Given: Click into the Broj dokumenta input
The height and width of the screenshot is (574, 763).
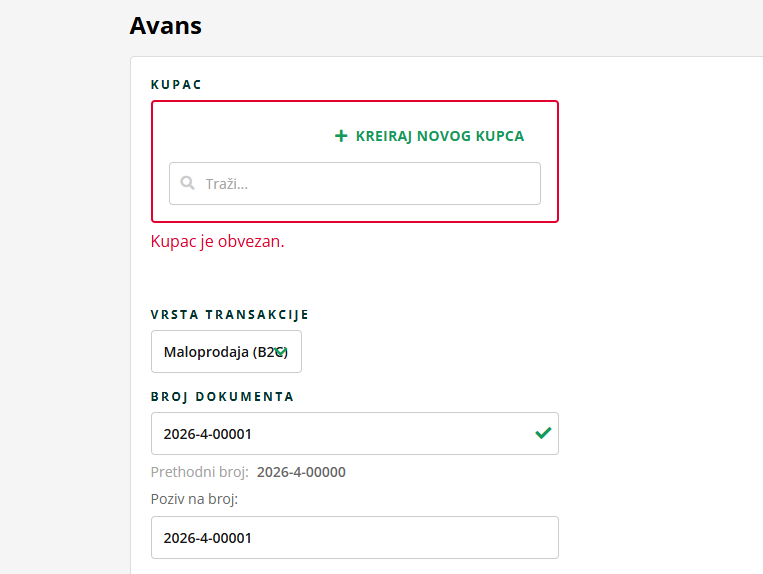Looking at the screenshot, I should pos(340,434).
